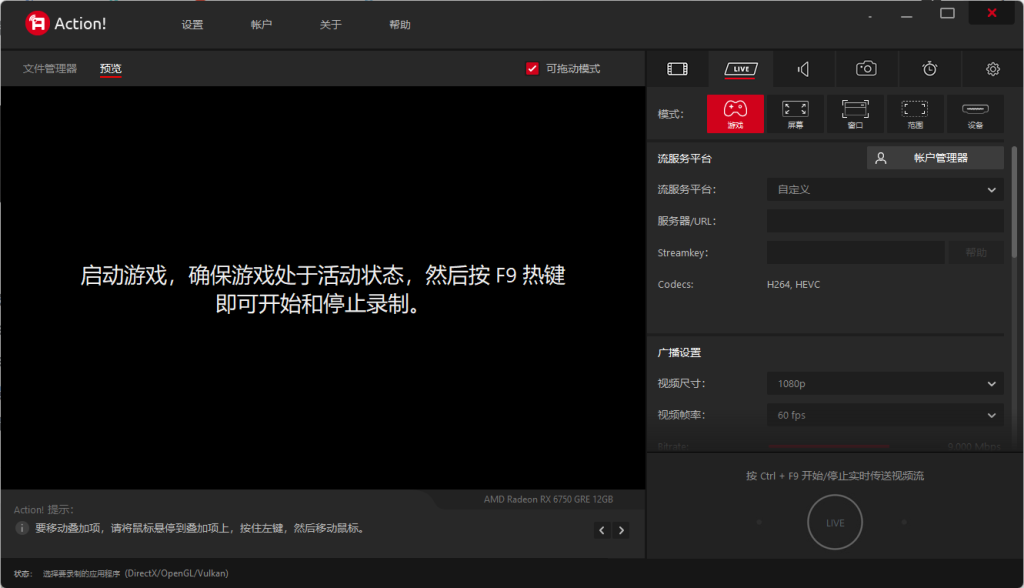This screenshot has width=1024, height=588.
Task: Toggle the LIVE streaming tab
Action: point(740,68)
